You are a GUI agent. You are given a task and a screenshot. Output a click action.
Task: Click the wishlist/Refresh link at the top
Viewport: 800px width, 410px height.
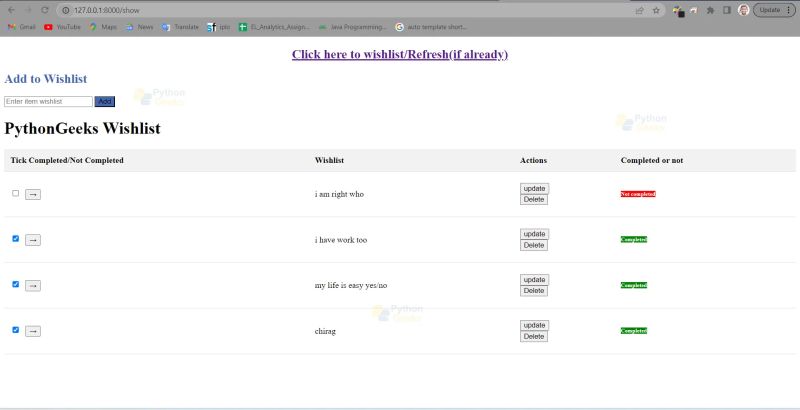tap(400, 55)
